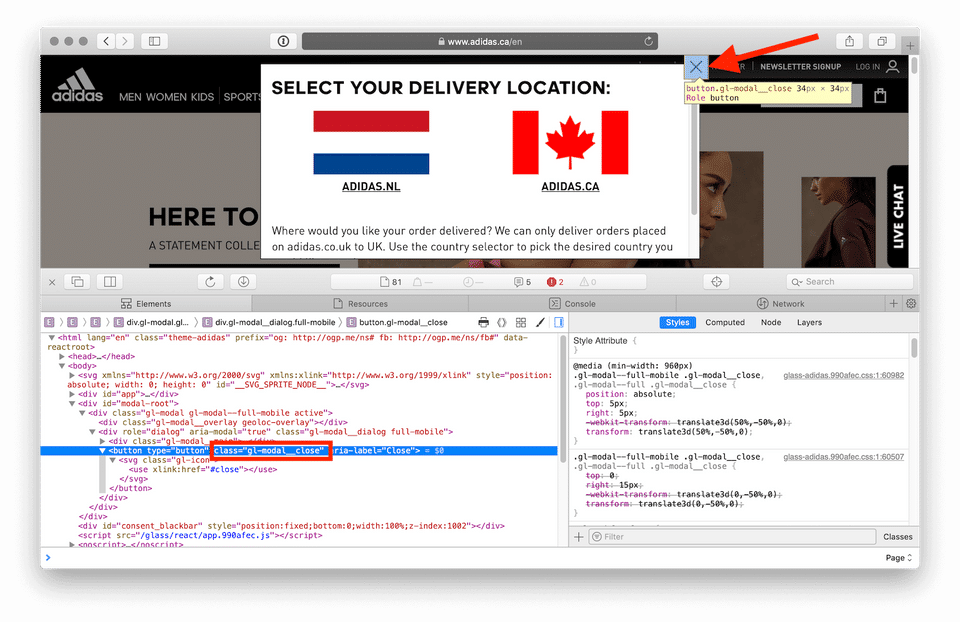Detach inspector into separate window

[78, 282]
